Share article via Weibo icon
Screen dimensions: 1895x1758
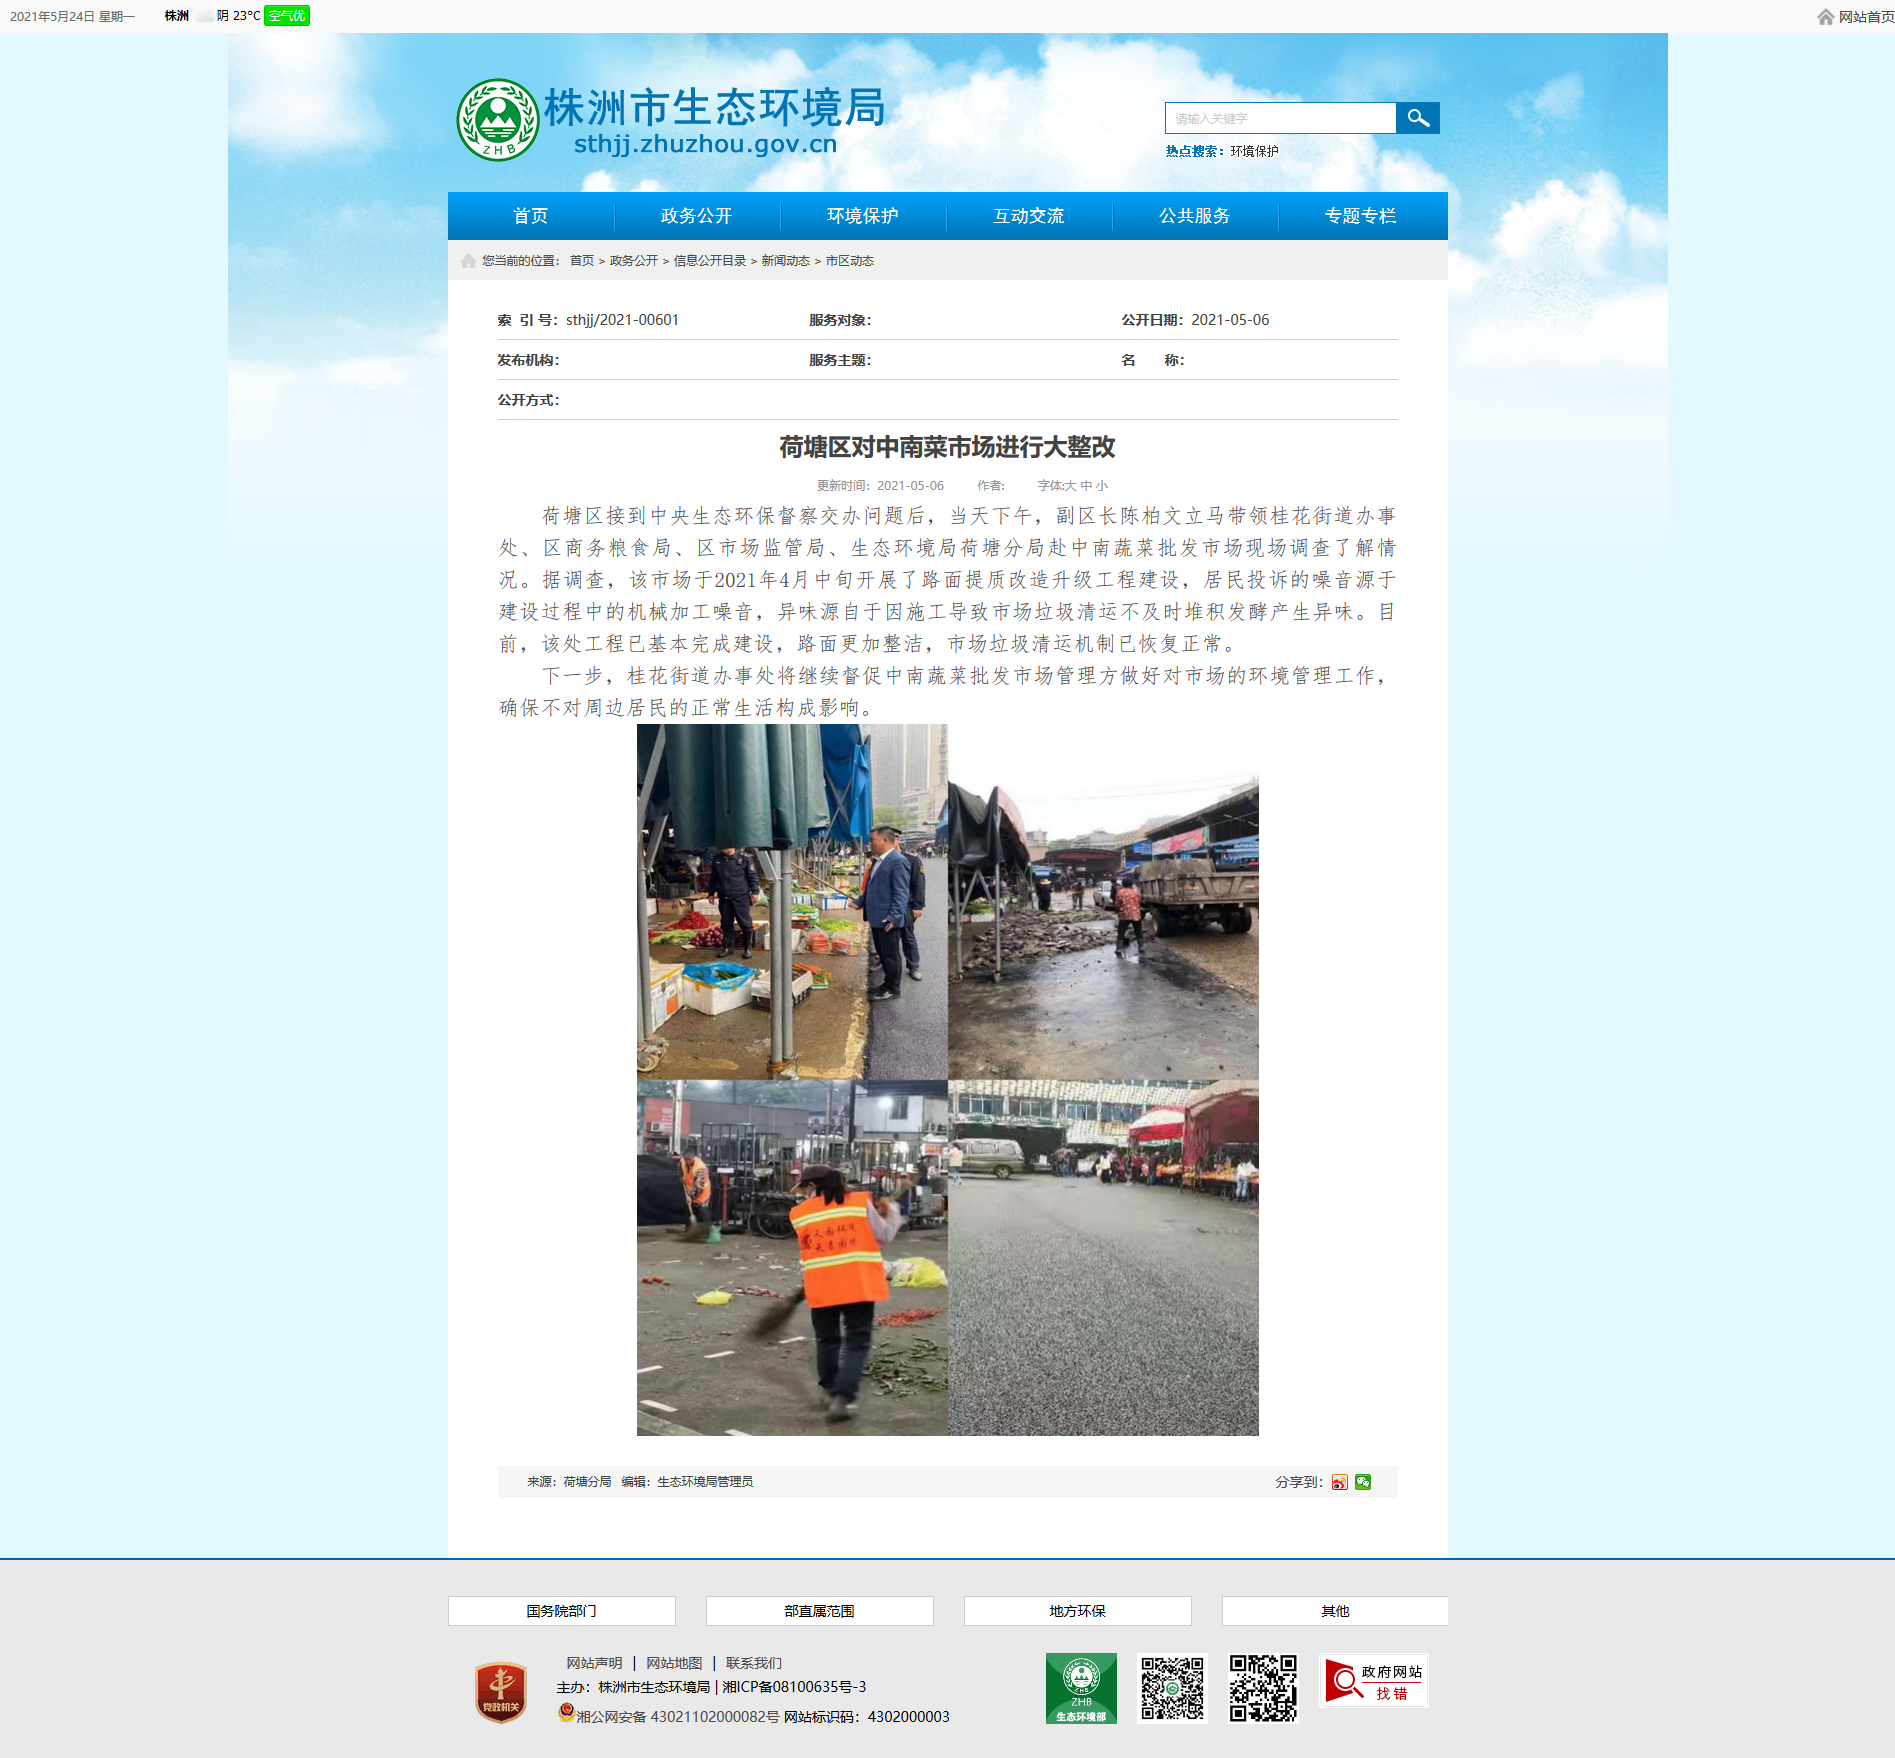point(1340,1482)
